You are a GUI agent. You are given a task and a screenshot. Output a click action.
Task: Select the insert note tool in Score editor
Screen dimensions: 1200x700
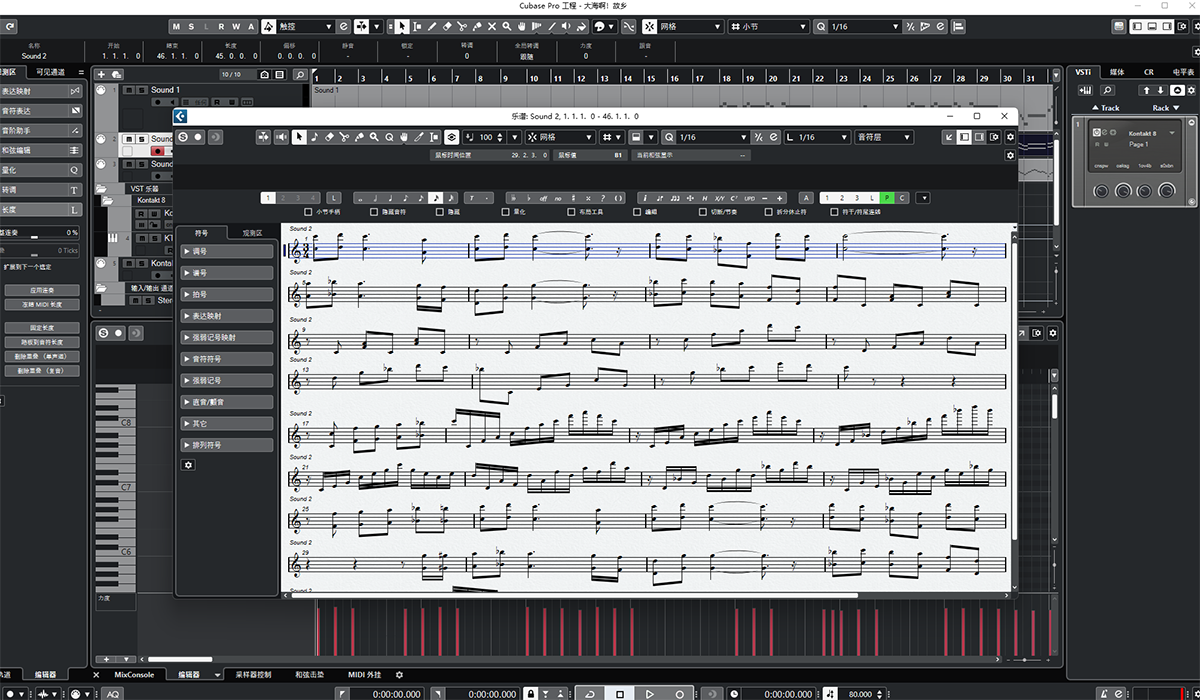click(x=314, y=137)
